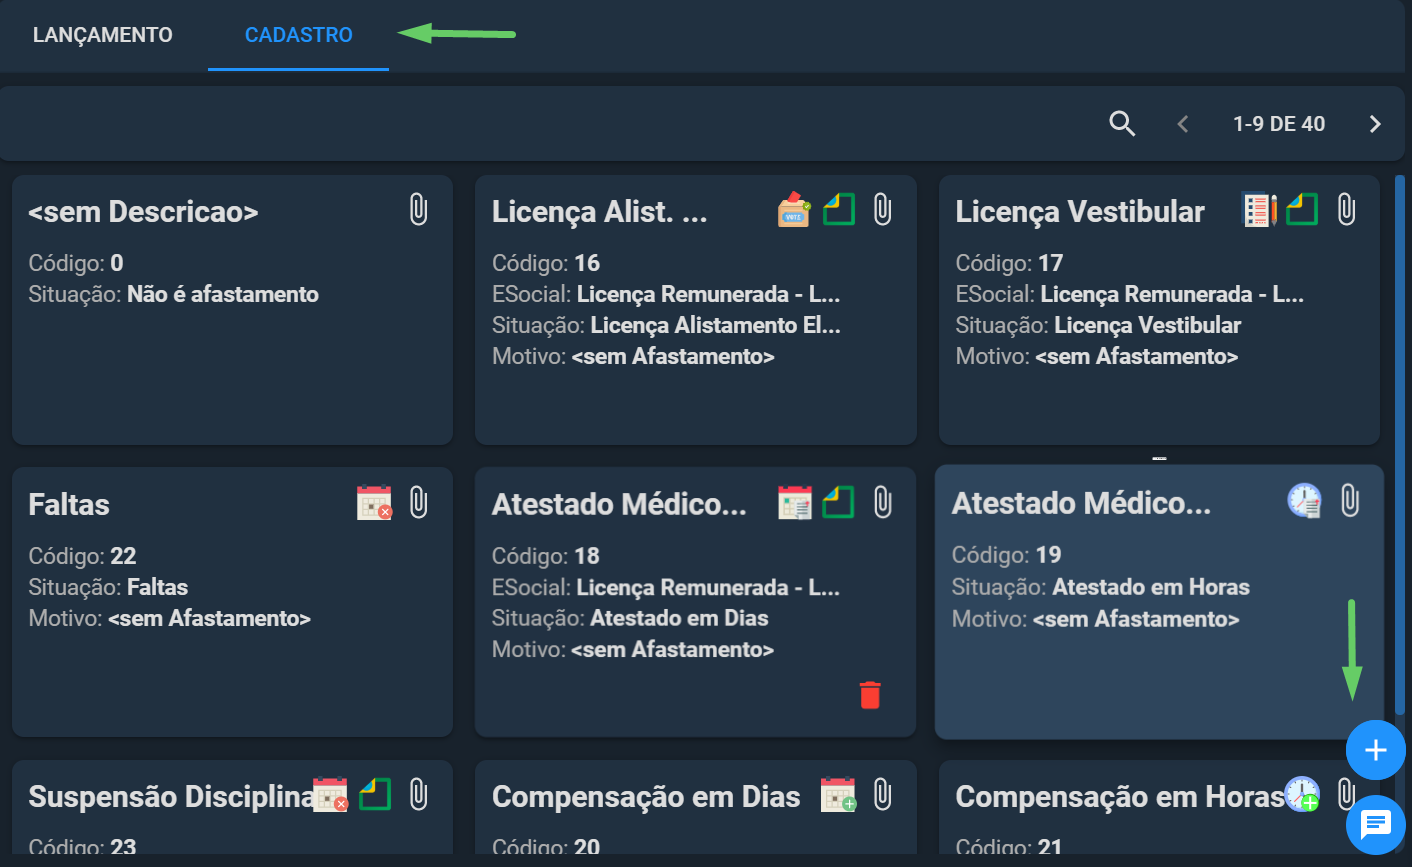The image size is (1412, 867).
Task: Click the red trash icon on Atestado Médico card
Action: pos(870,695)
